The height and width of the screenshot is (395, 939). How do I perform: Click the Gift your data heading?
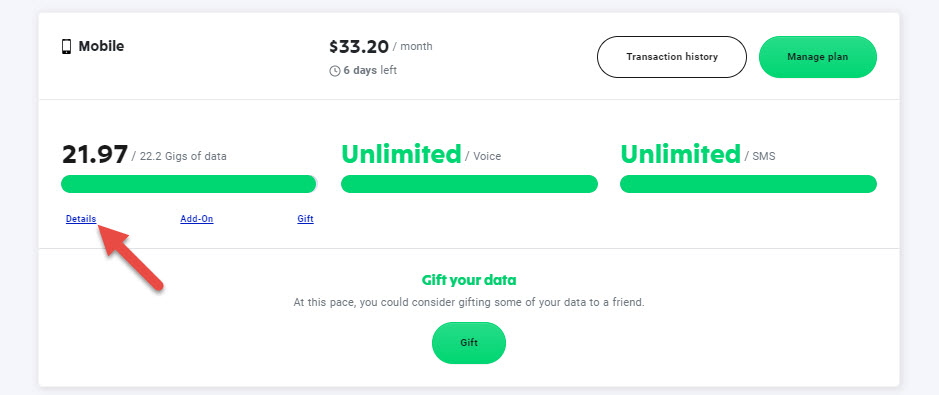click(469, 280)
